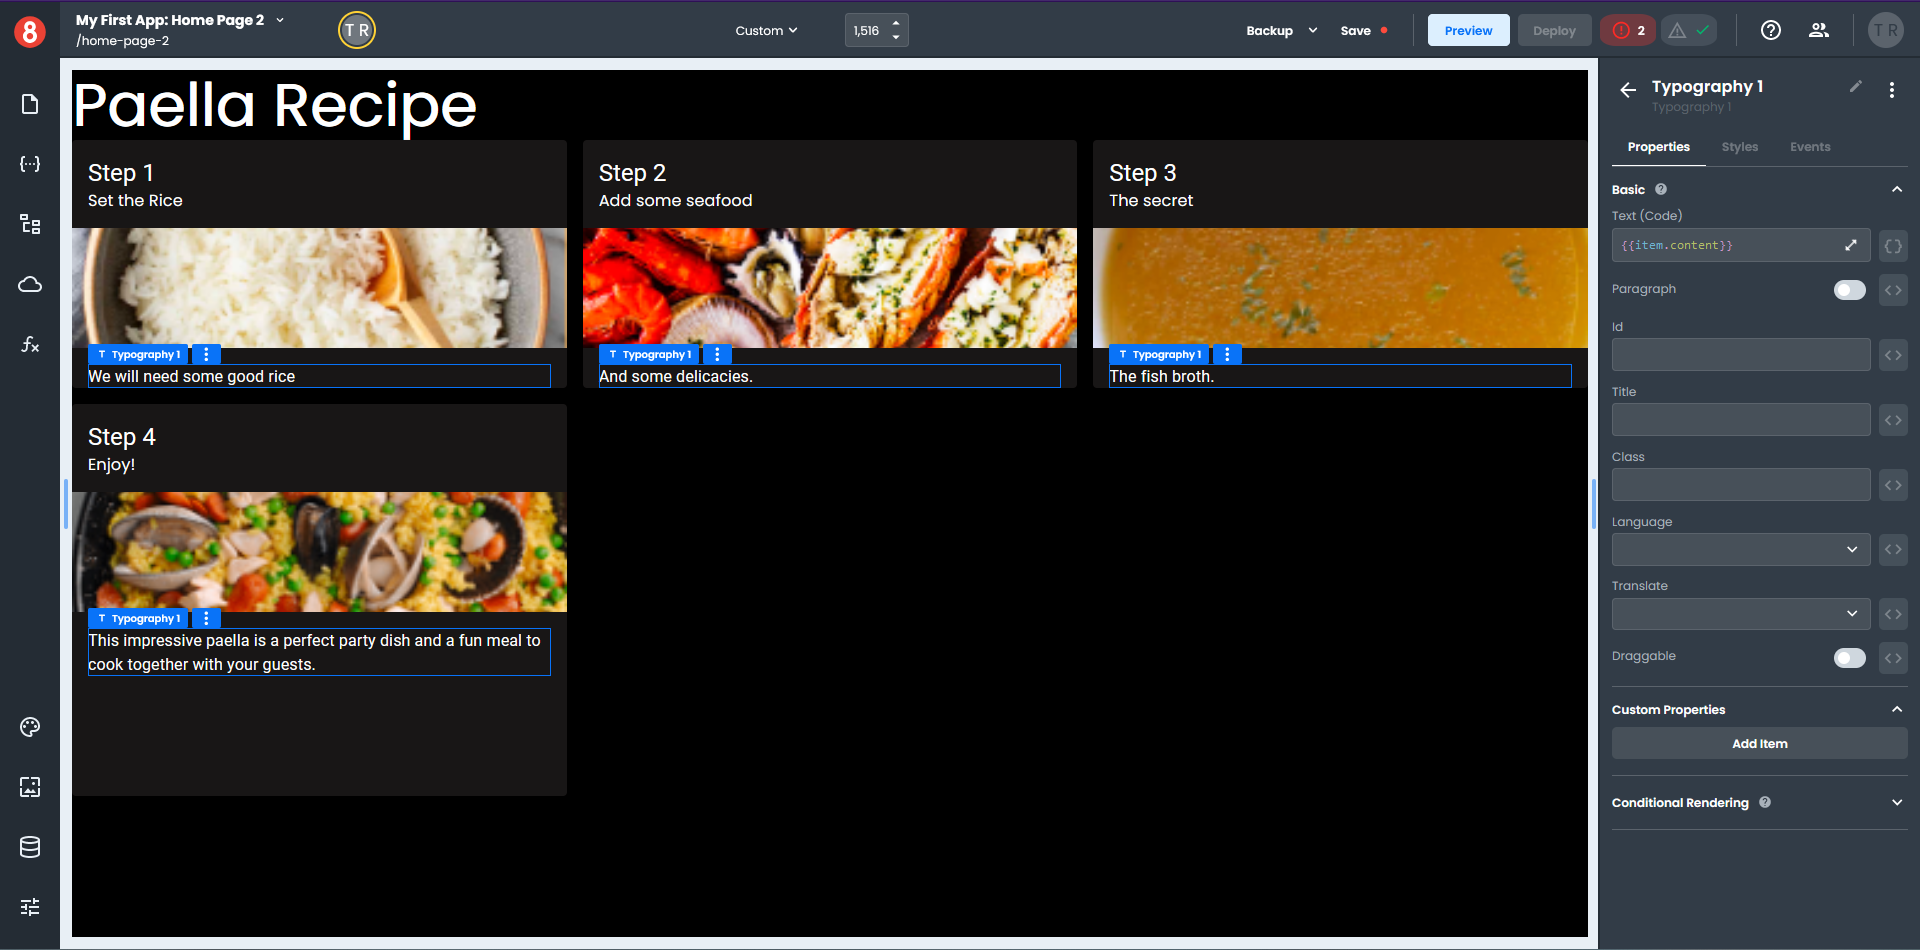Open the functions (fx) sidebar icon
Viewport: 1920px width, 950px height.
(x=30, y=345)
